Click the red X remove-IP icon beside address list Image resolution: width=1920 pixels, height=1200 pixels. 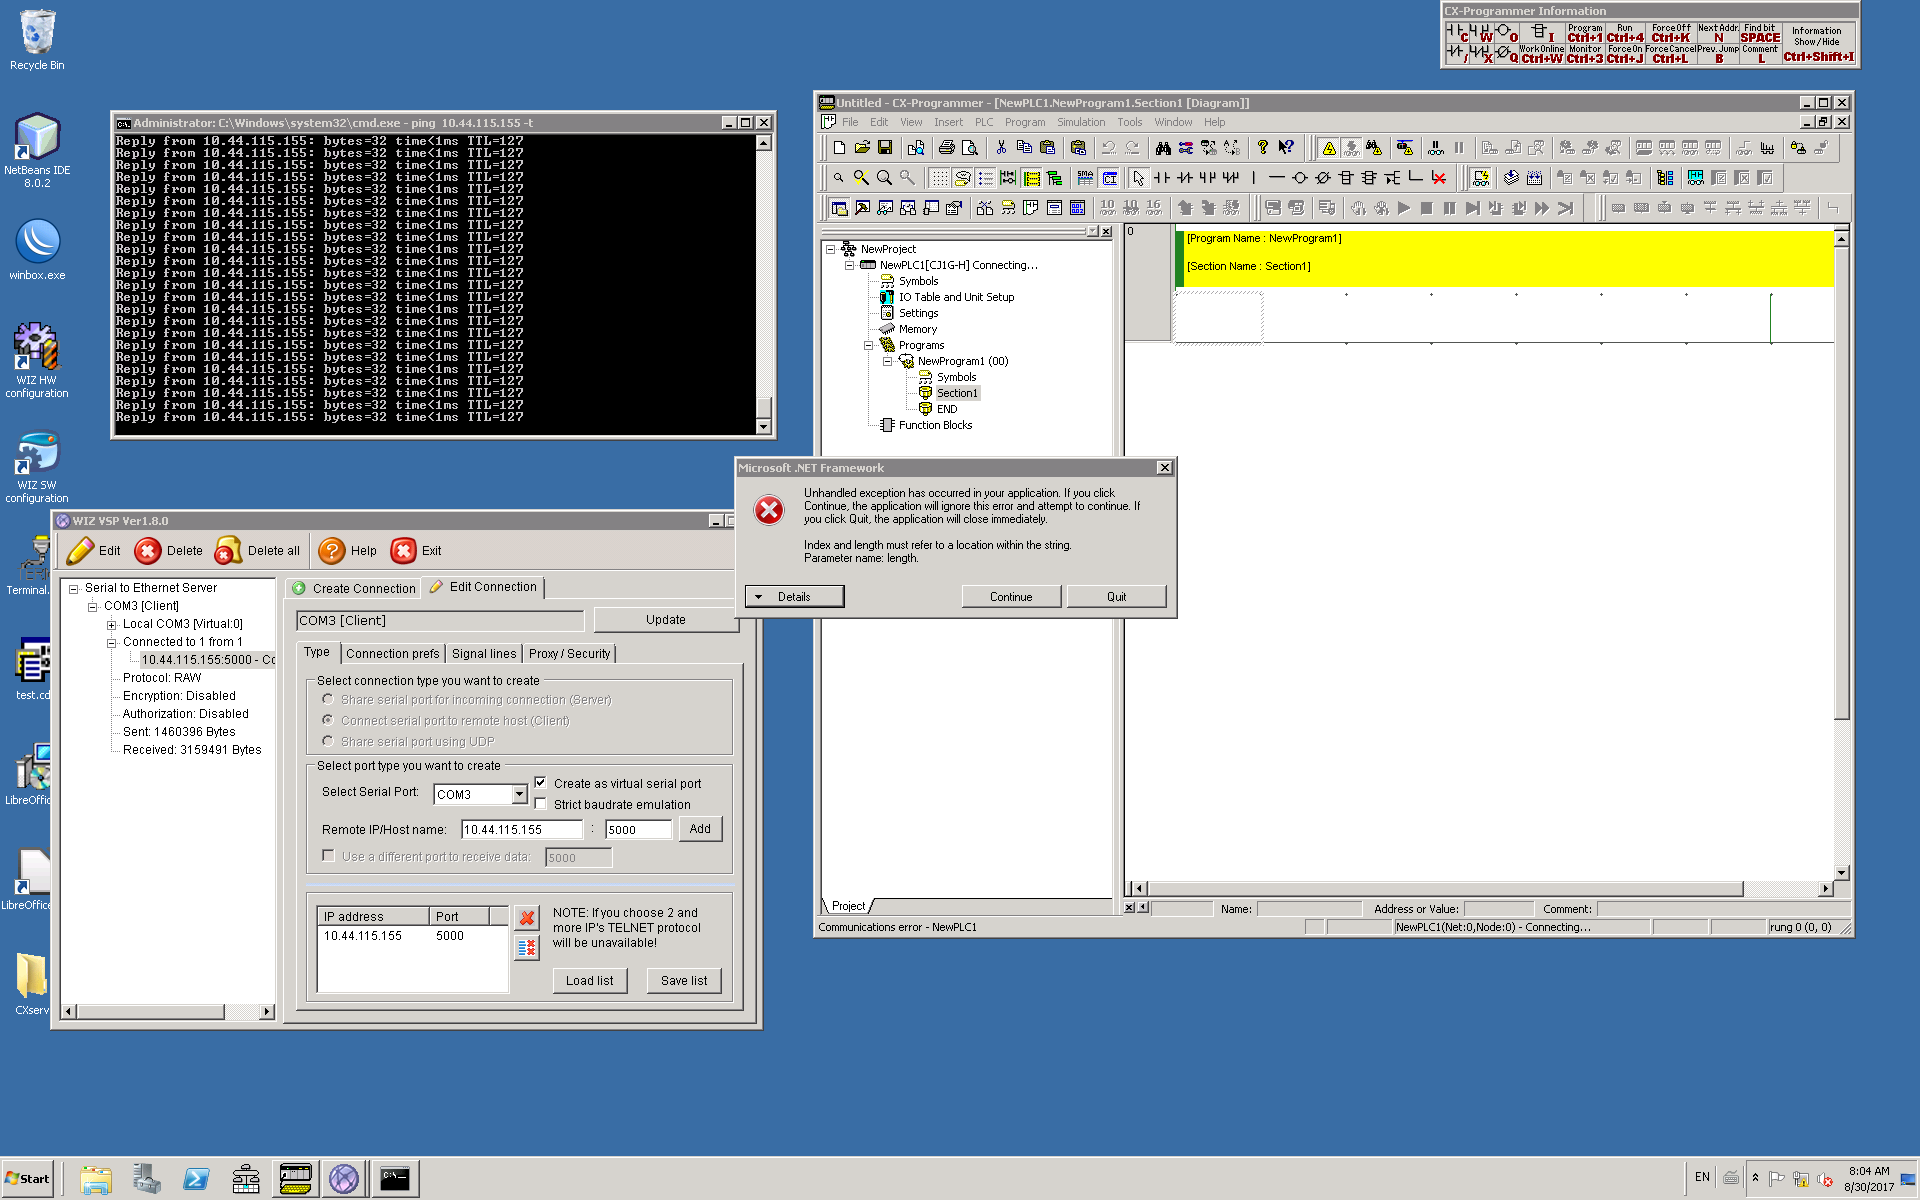(x=527, y=918)
